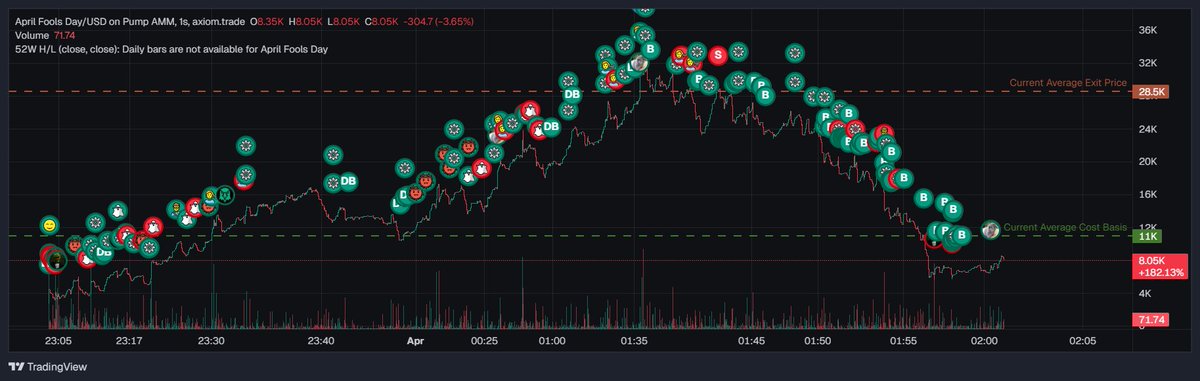The image size is (1200, 381).
Task: Click the 23:30 time axis label
Action: pyautogui.click(x=211, y=342)
